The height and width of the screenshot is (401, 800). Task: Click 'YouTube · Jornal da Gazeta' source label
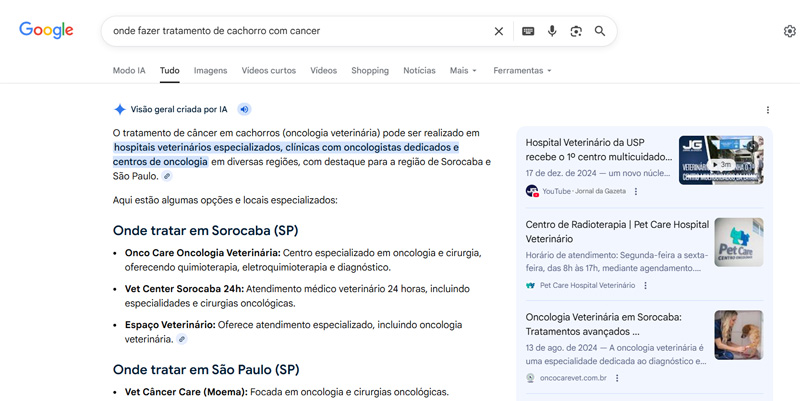[584, 191]
